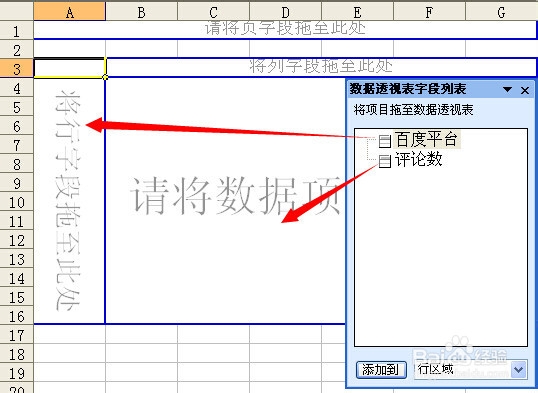The image size is (538, 393).
Task: Select column F header
Action: (x=429, y=12)
